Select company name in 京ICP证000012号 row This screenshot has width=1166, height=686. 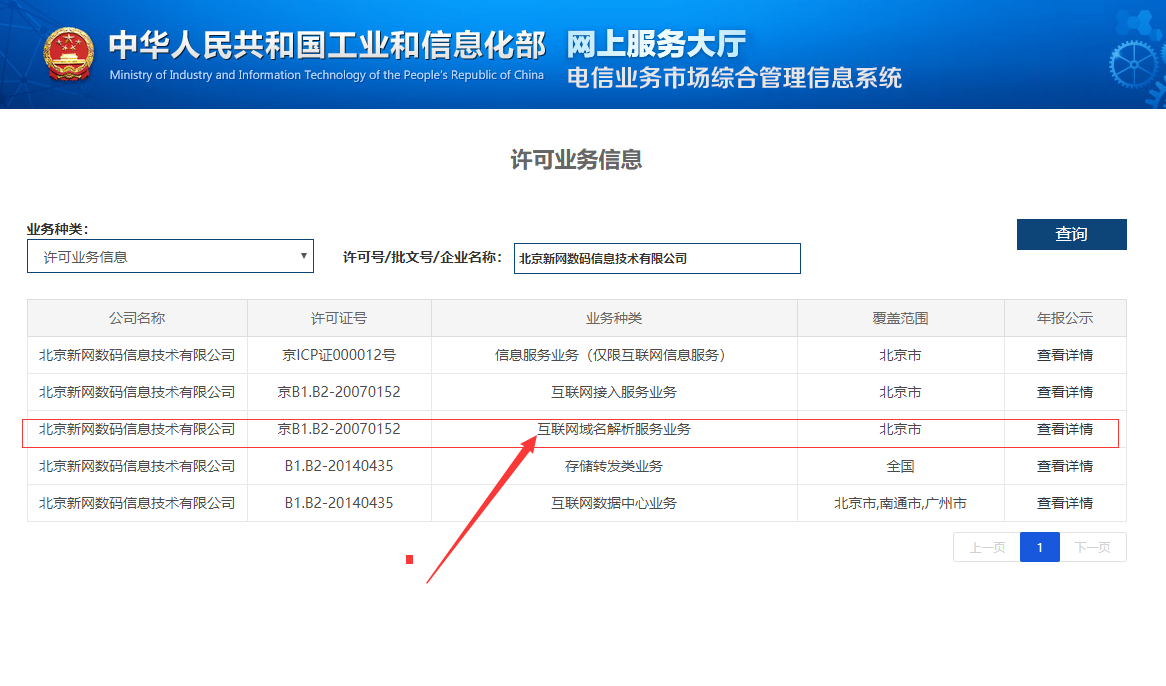137,355
